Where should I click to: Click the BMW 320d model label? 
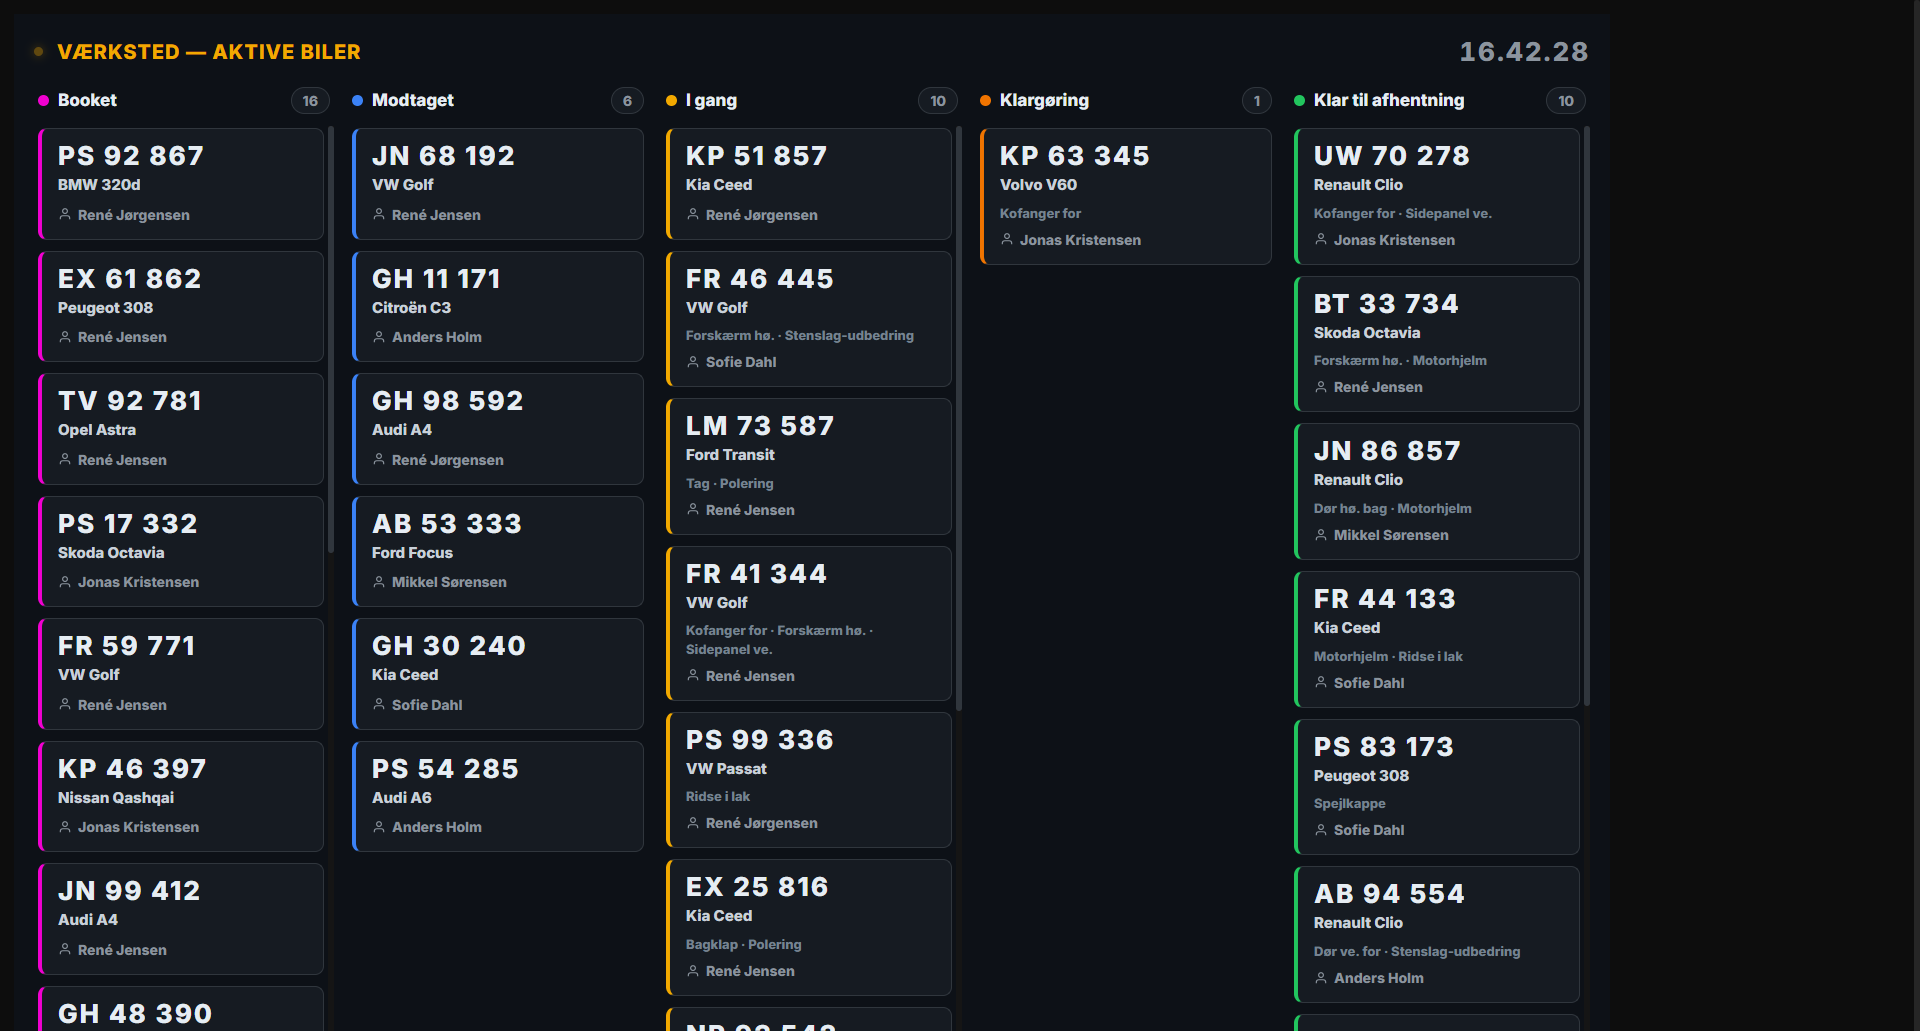click(99, 185)
